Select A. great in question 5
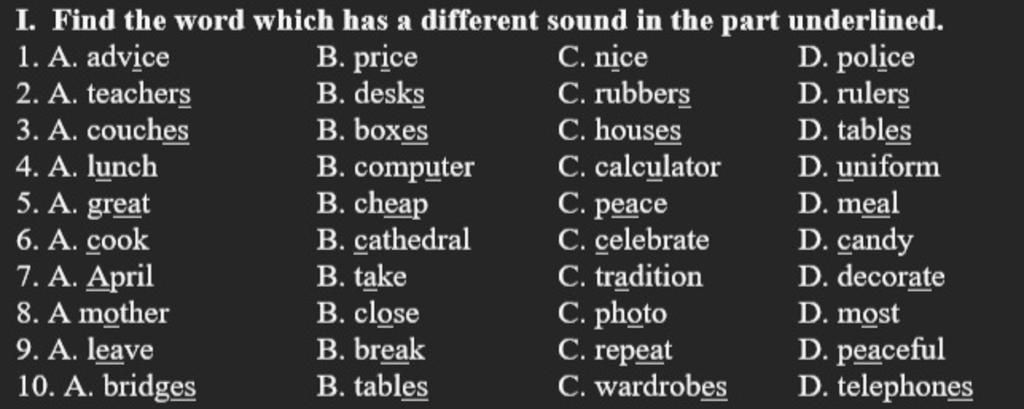This screenshot has width=1024, height=409. tap(99, 204)
